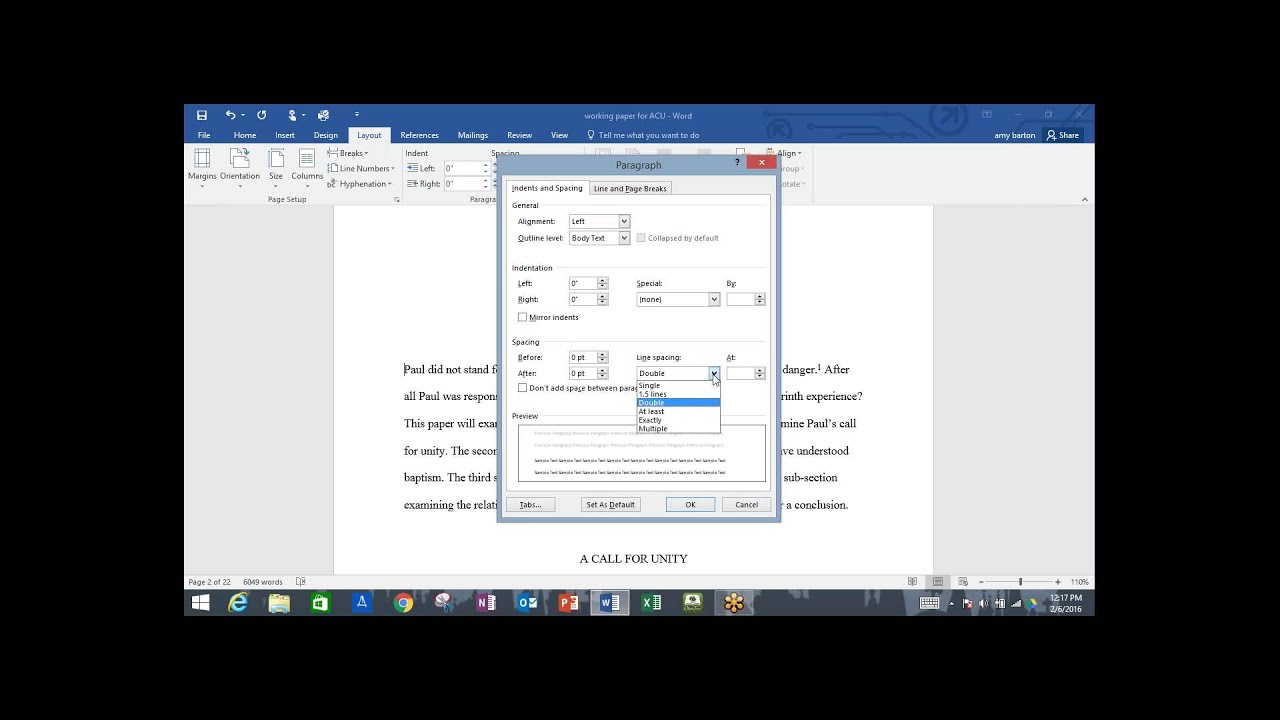The height and width of the screenshot is (720, 1280).
Task: Click the zoom out minus button
Action: tap(983, 582)
